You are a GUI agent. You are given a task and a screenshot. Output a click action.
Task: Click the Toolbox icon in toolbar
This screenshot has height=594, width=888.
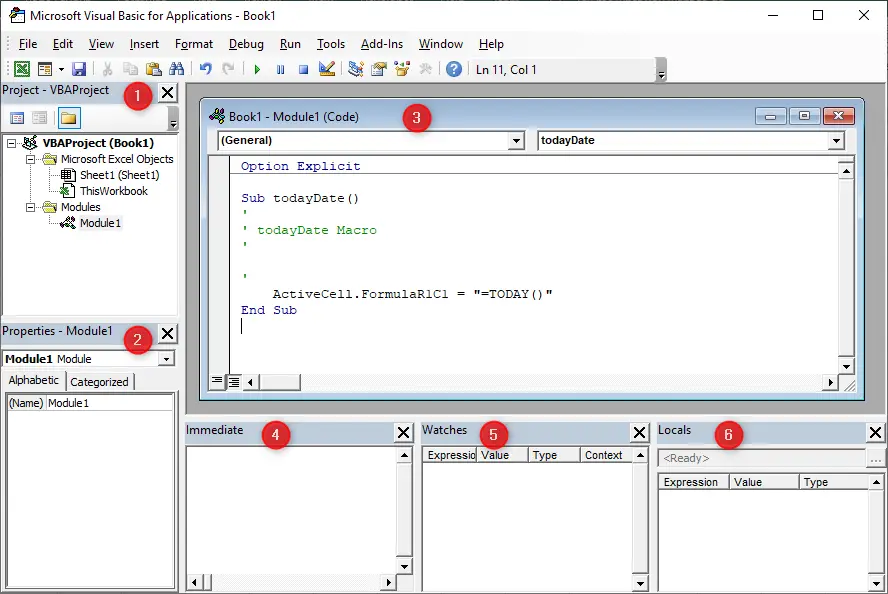click(425, 69)
